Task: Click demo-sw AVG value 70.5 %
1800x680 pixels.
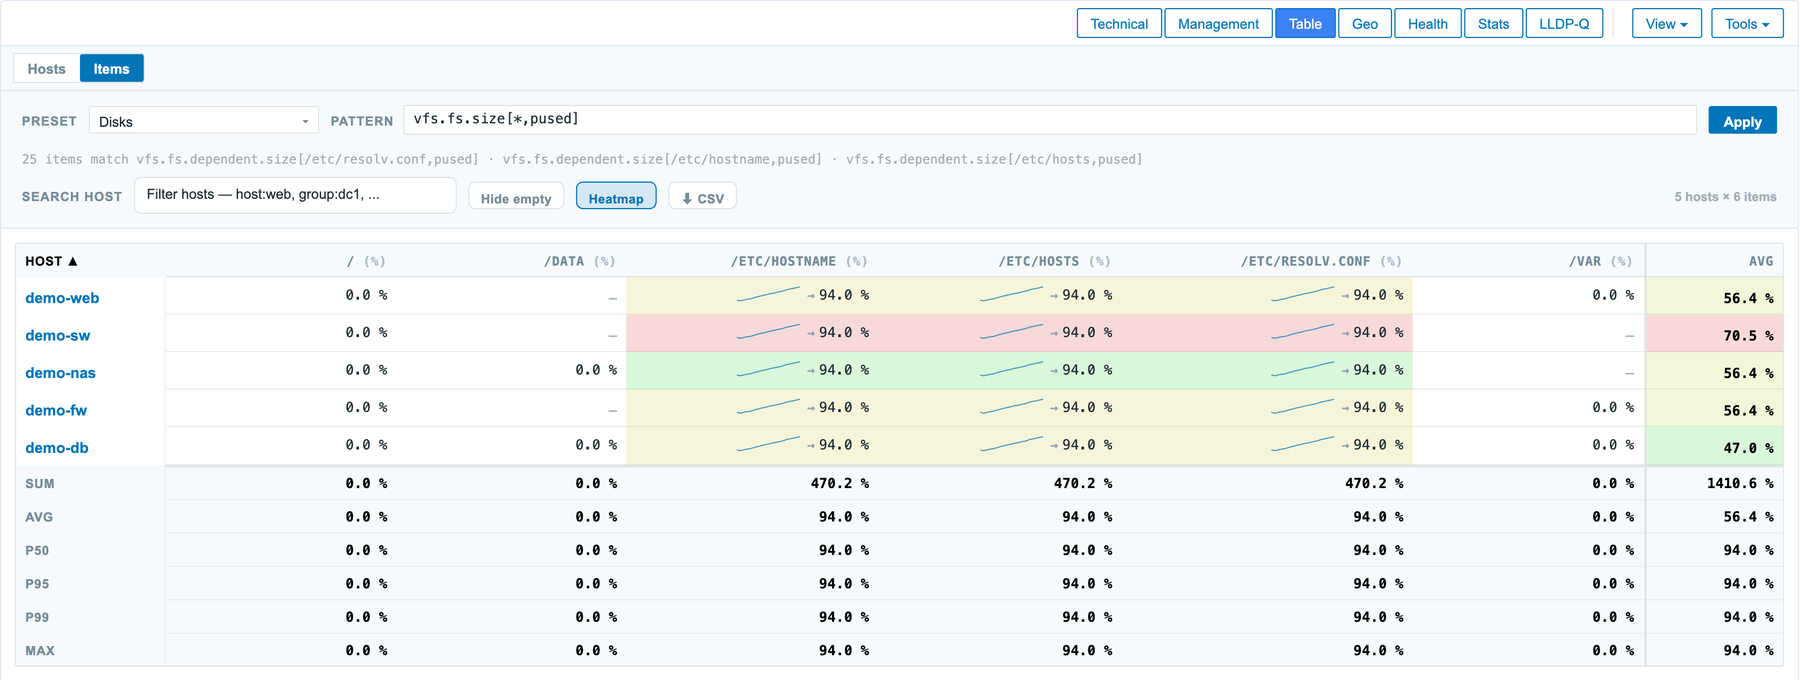Action: [x=1748, y=336]
